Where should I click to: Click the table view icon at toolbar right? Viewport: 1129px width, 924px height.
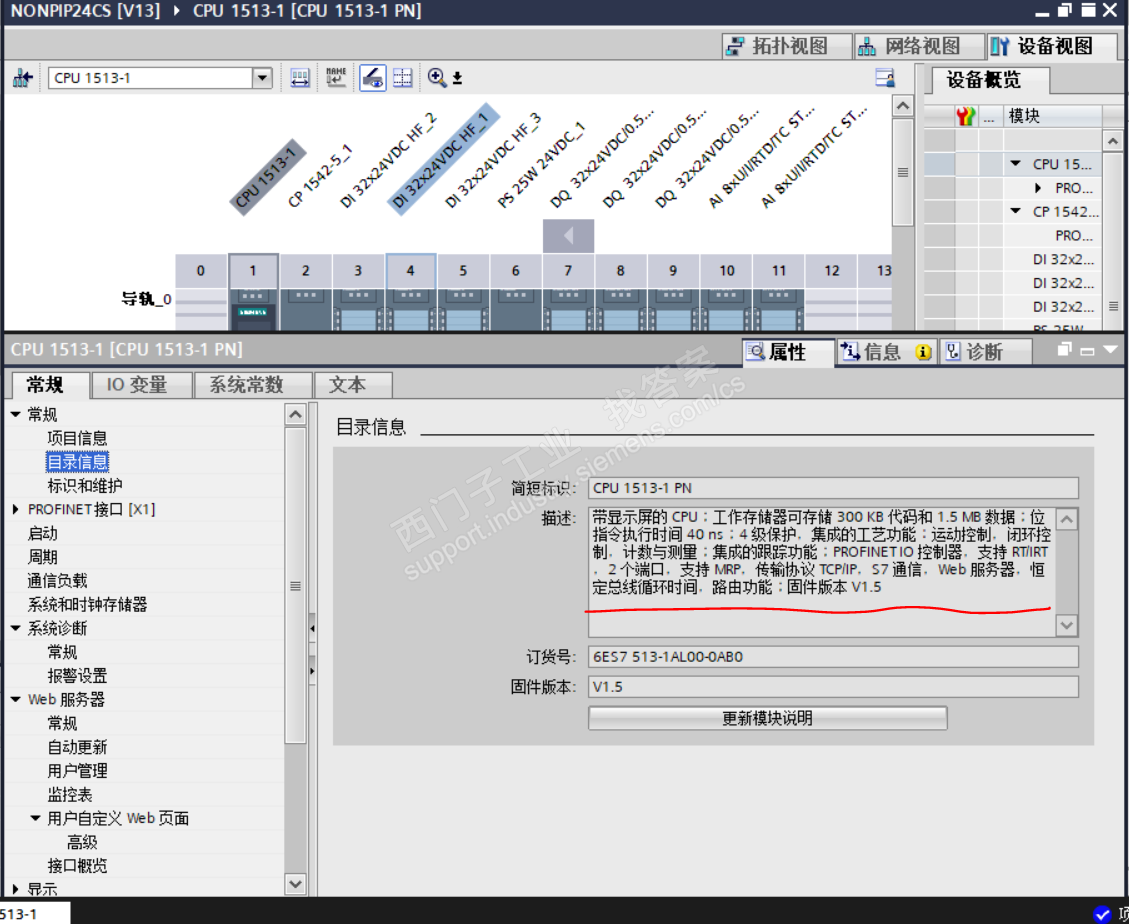click(x=885, y=78)
